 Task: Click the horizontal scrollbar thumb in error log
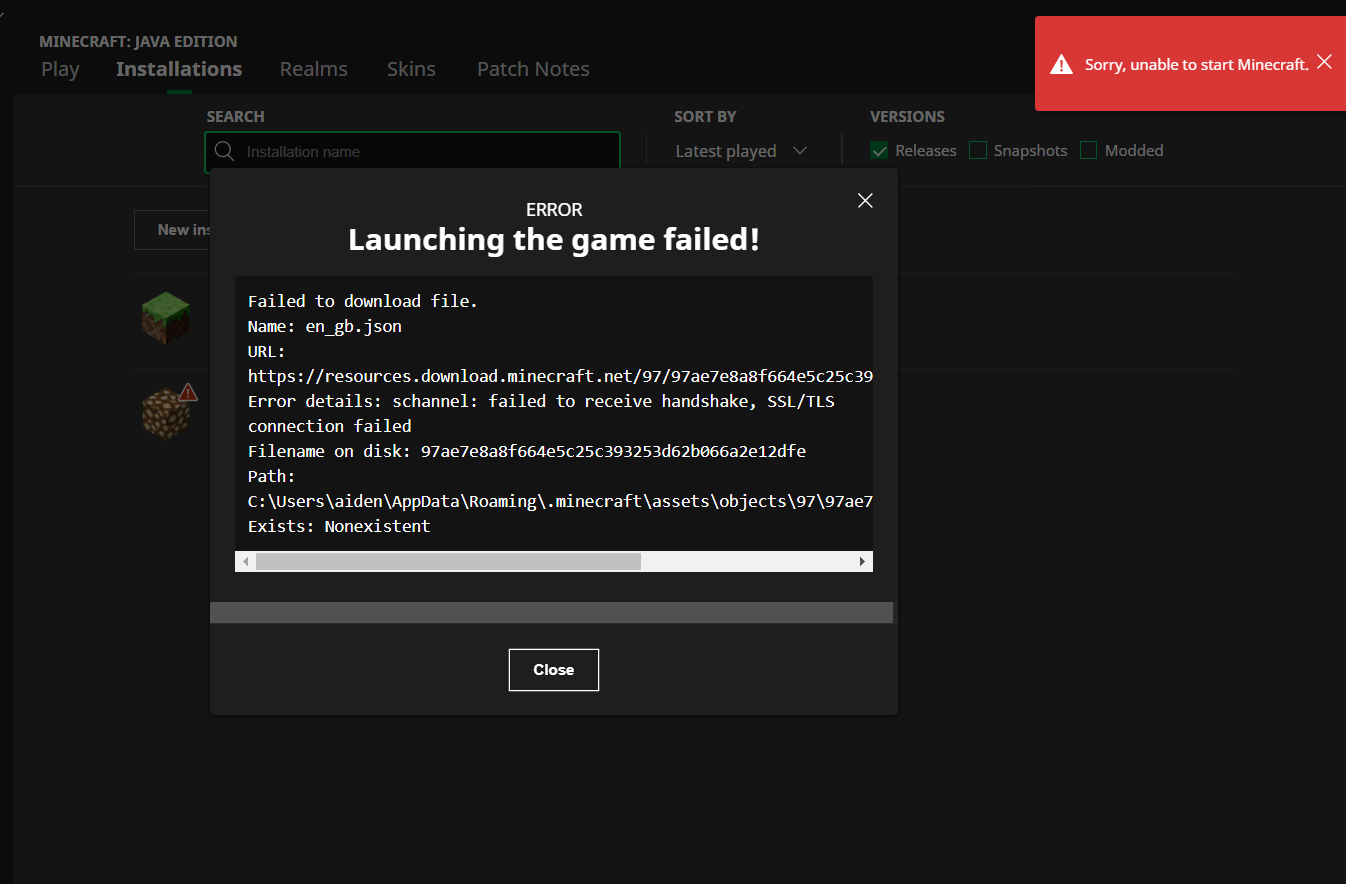tap(448, 562)
